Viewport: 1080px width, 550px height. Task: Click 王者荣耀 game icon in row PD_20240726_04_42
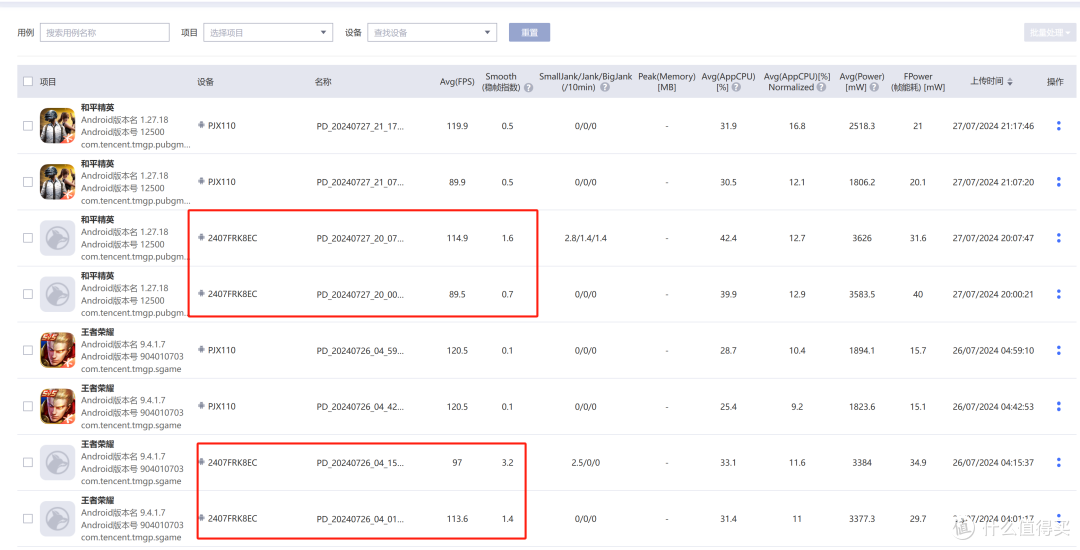[57, 406]
